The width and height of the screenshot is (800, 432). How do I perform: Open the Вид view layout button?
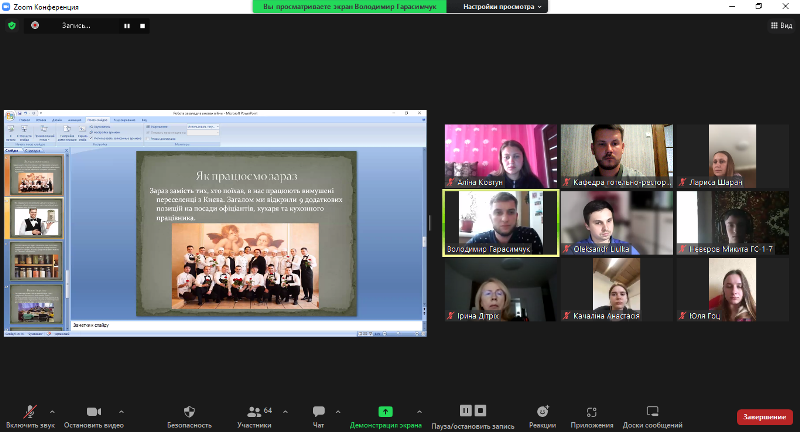pos(781,26)
